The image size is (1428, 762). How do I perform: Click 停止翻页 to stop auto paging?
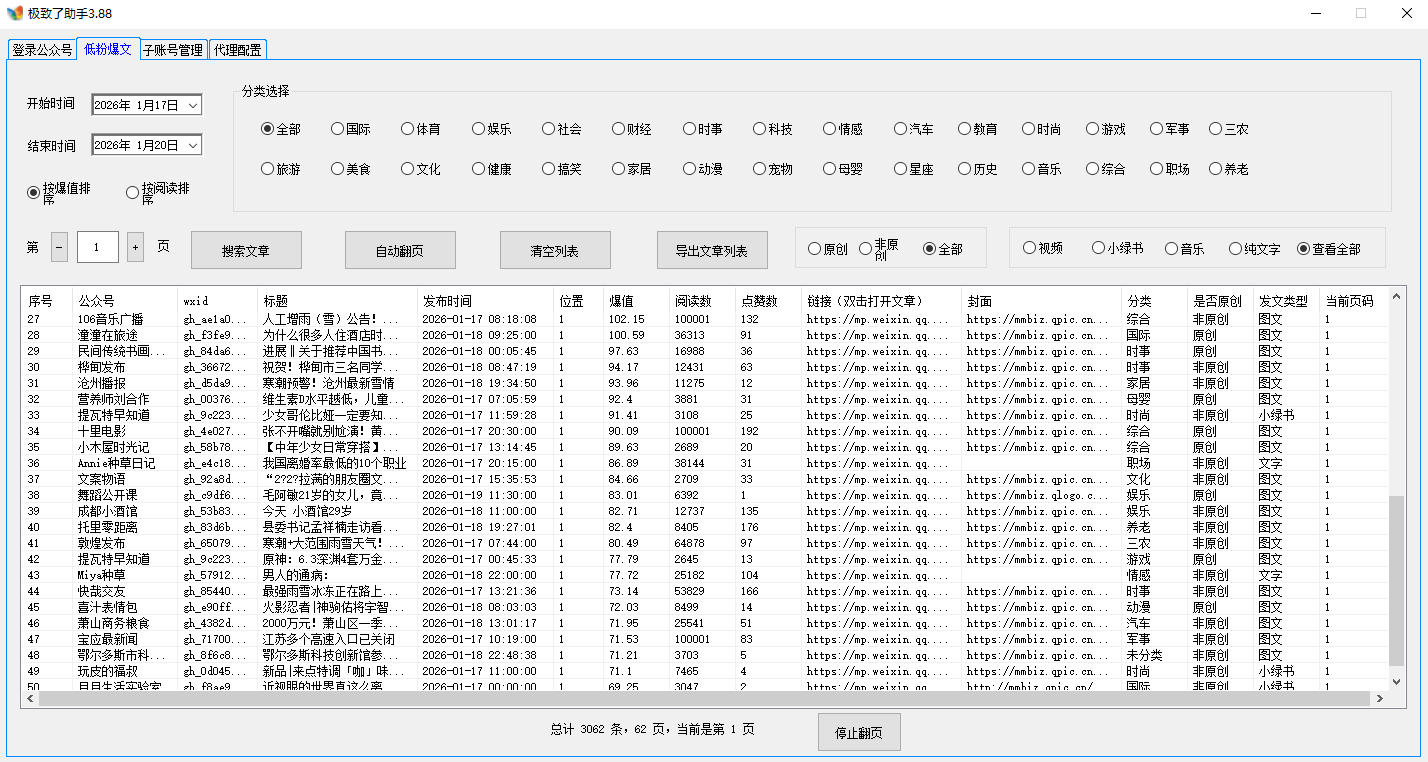coord(859,732)
